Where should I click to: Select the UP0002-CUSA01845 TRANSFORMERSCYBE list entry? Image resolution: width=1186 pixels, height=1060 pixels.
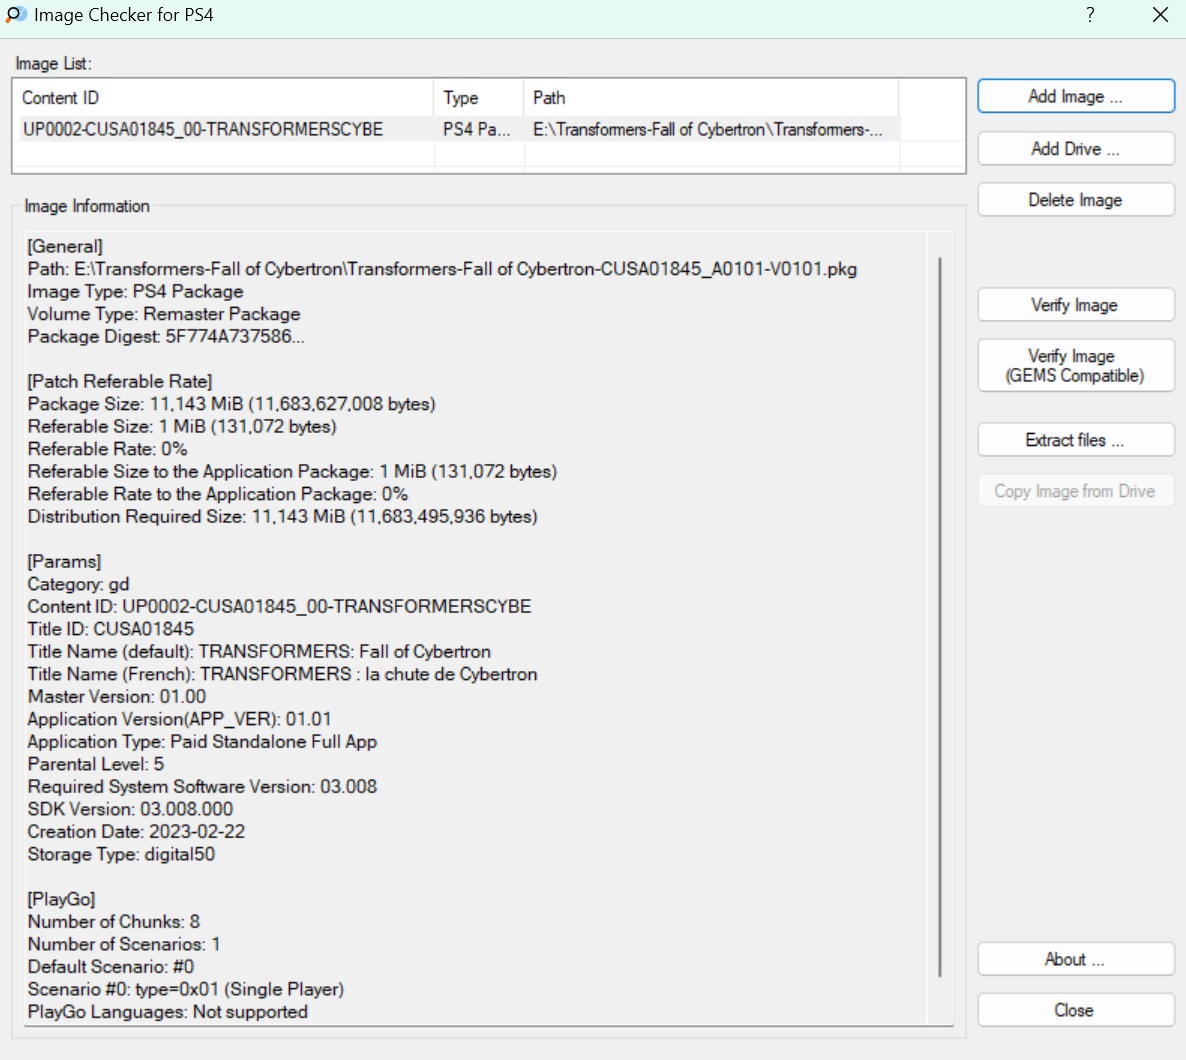click(203, 129)
